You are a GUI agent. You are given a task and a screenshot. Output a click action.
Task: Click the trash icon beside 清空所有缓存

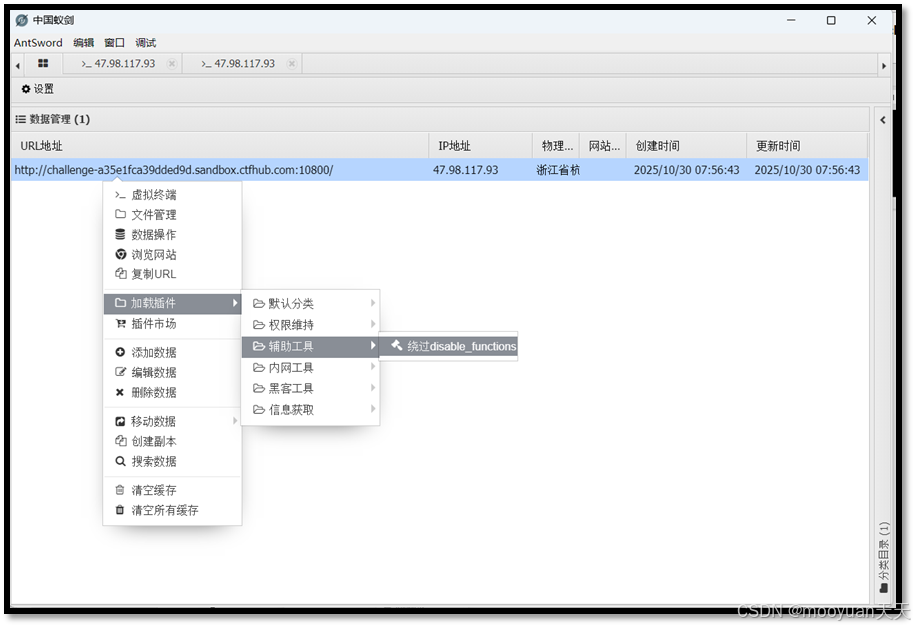pos(120,510)
